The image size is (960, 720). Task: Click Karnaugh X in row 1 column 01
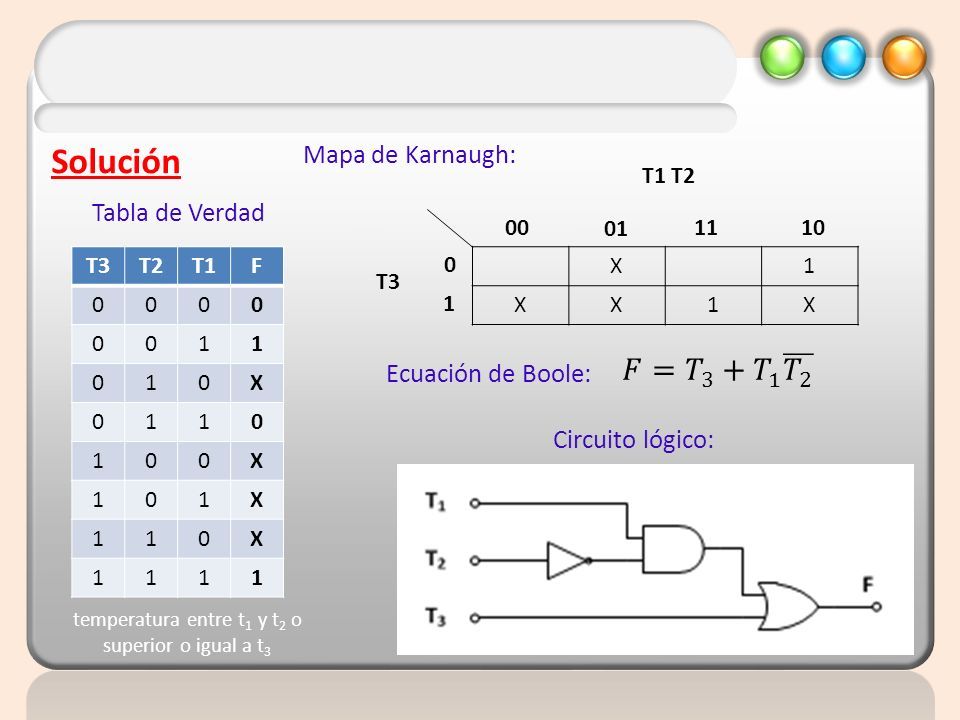[x=617, y=305]
